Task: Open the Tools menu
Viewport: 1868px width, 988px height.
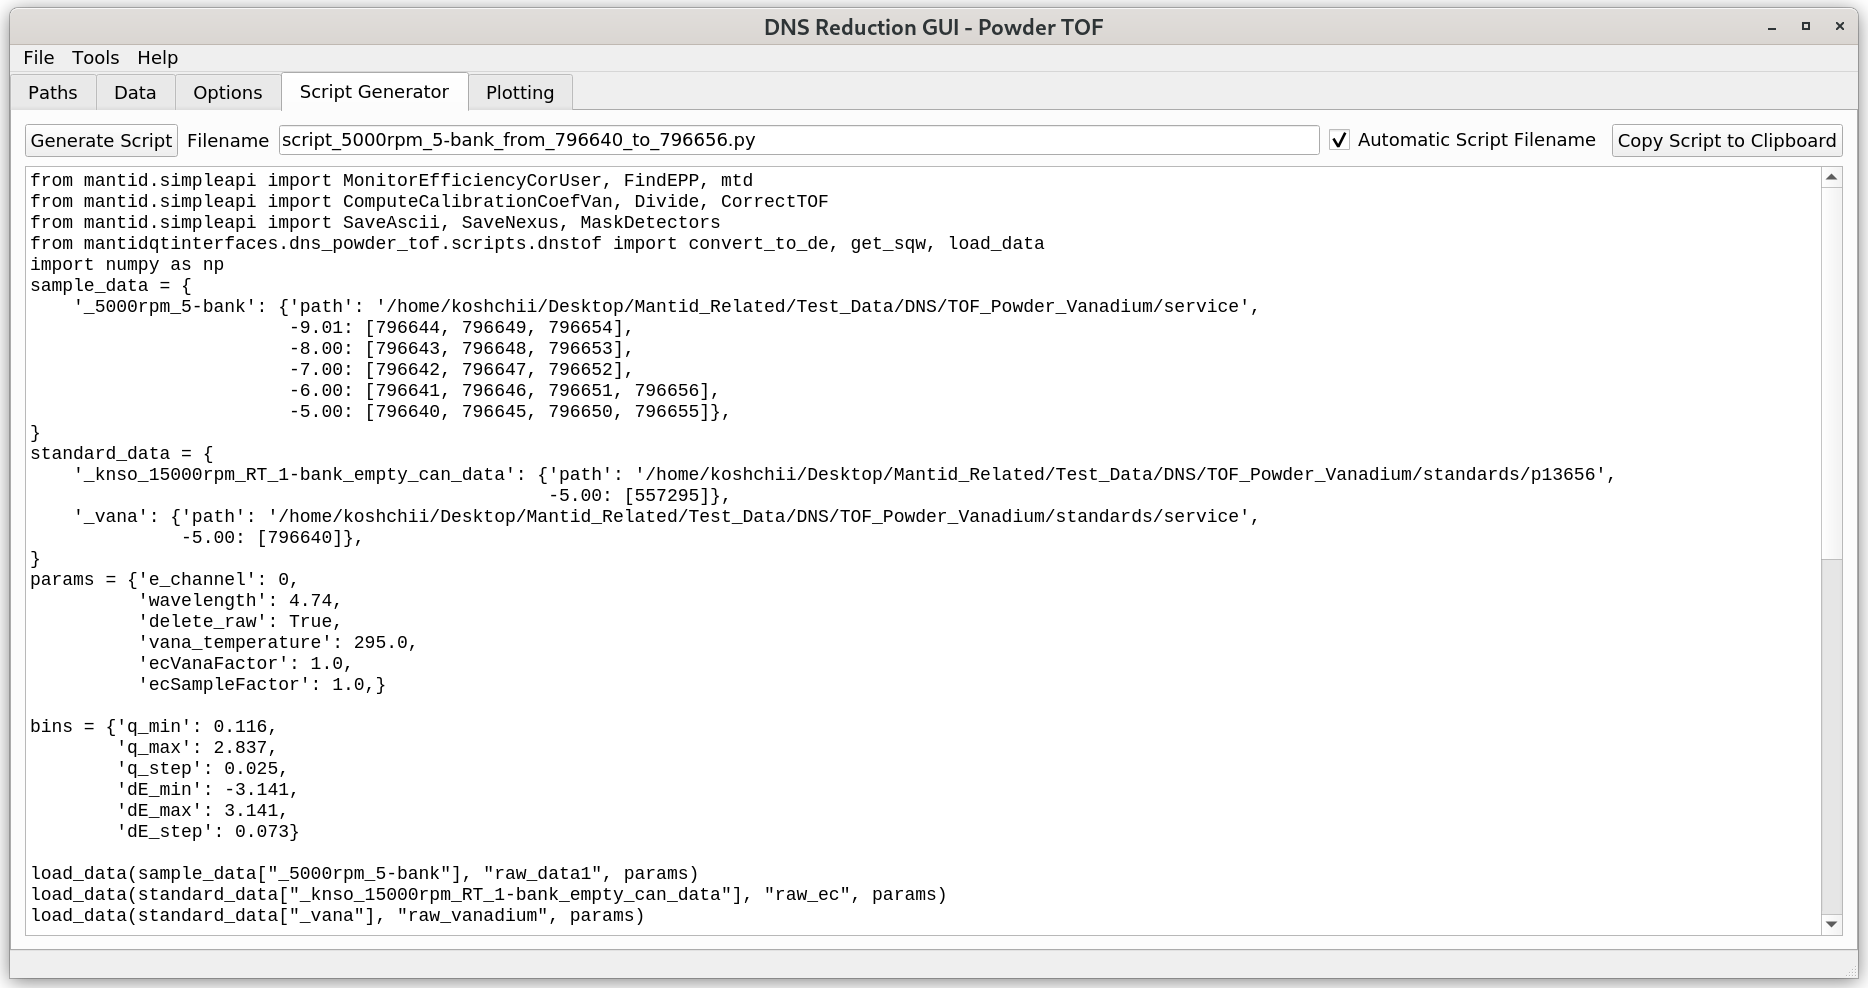Action: point(95,58)
